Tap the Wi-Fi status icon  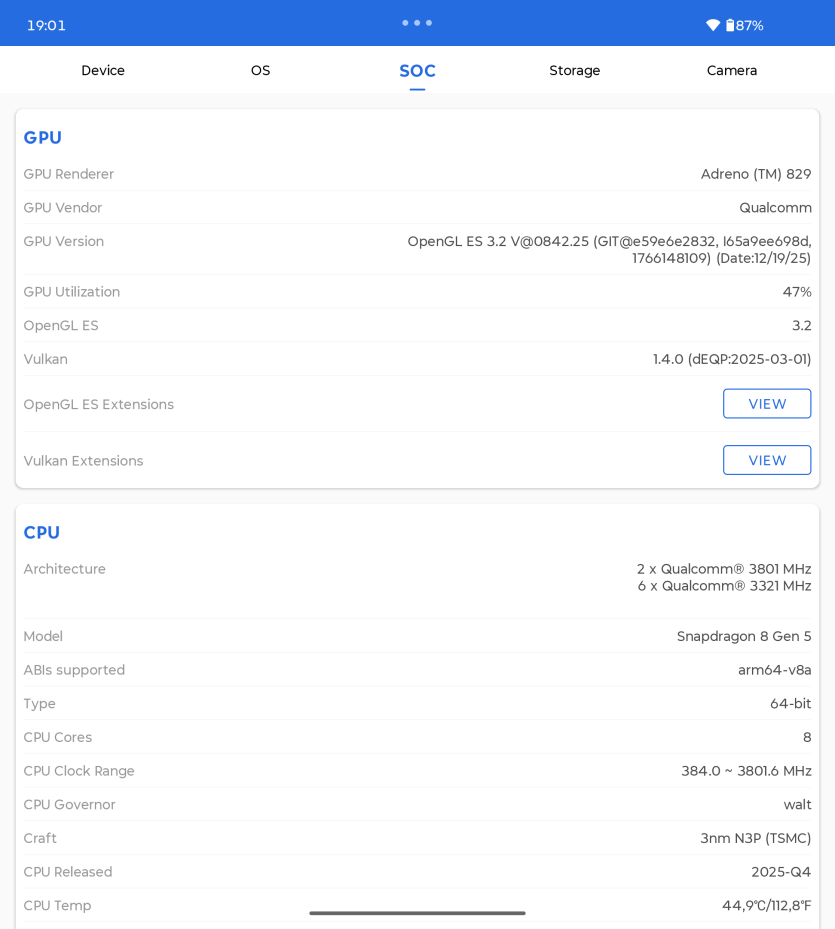click(713, 25)
